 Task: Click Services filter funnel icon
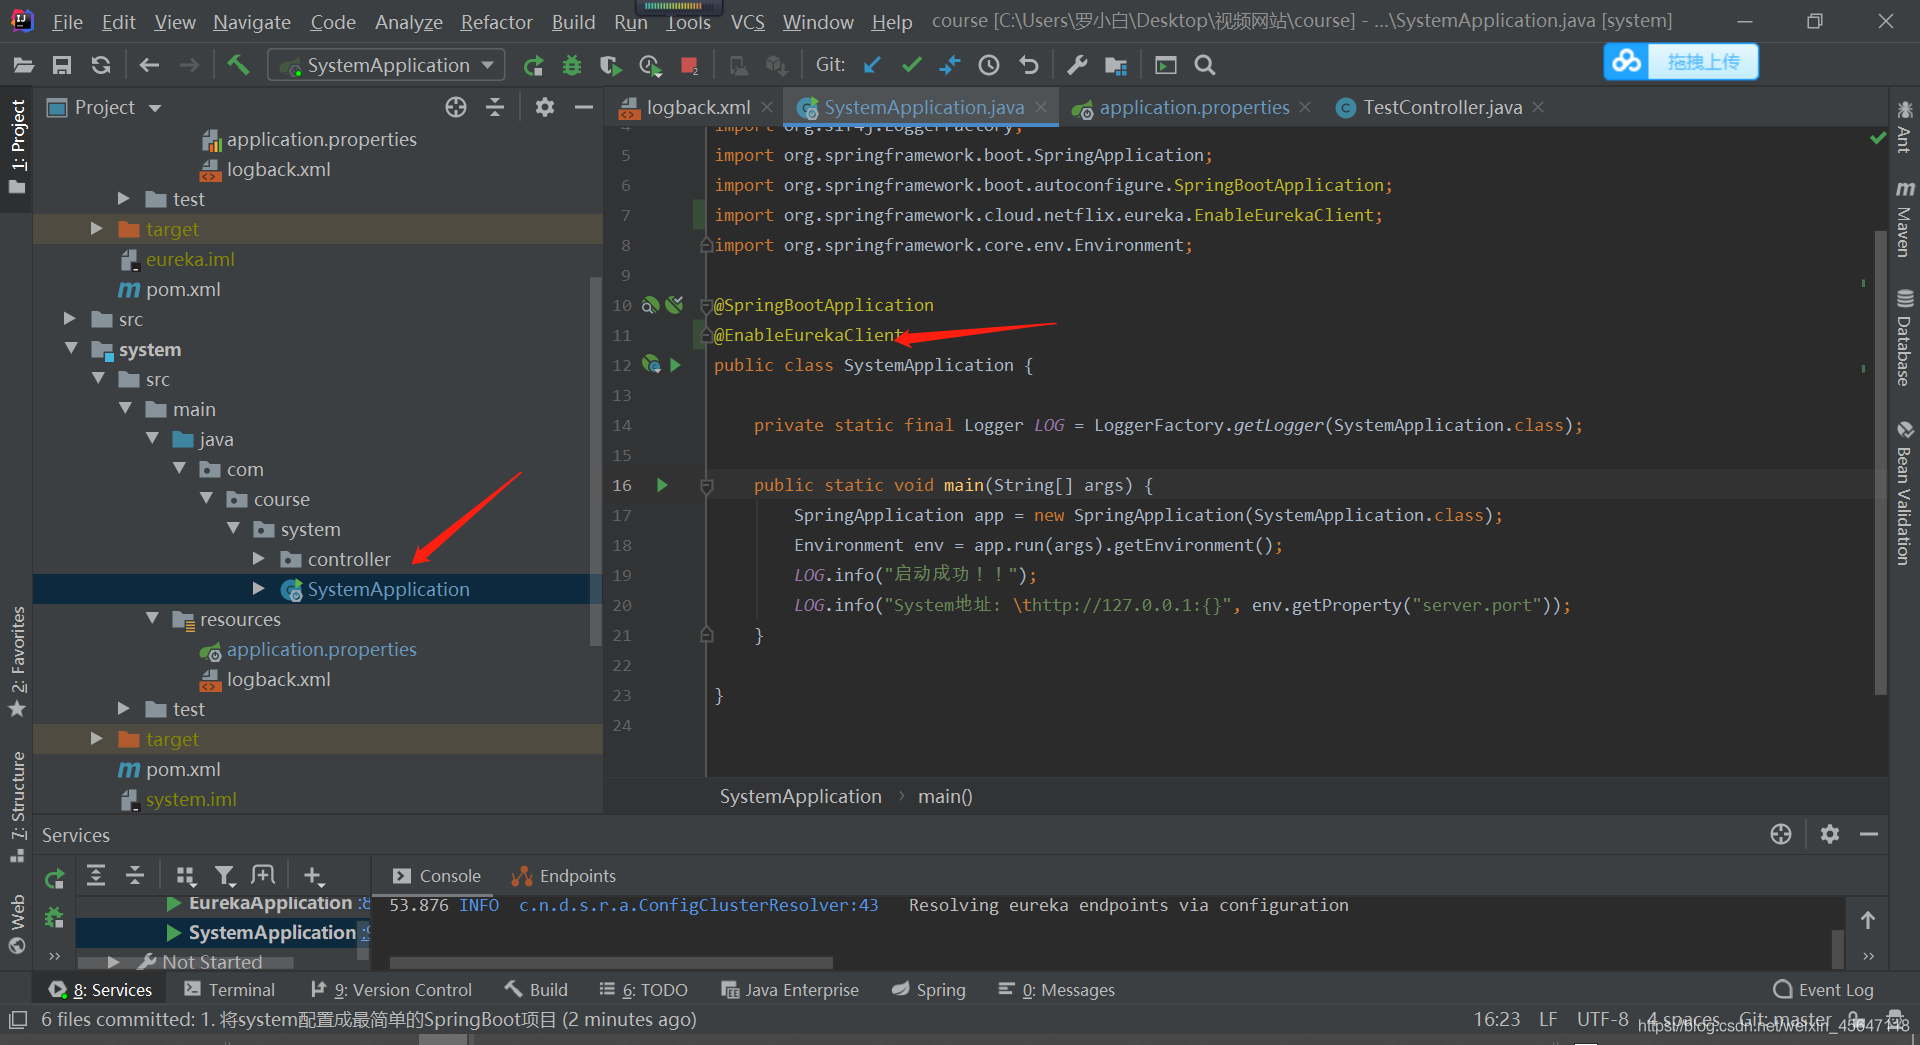pos(225,876)
